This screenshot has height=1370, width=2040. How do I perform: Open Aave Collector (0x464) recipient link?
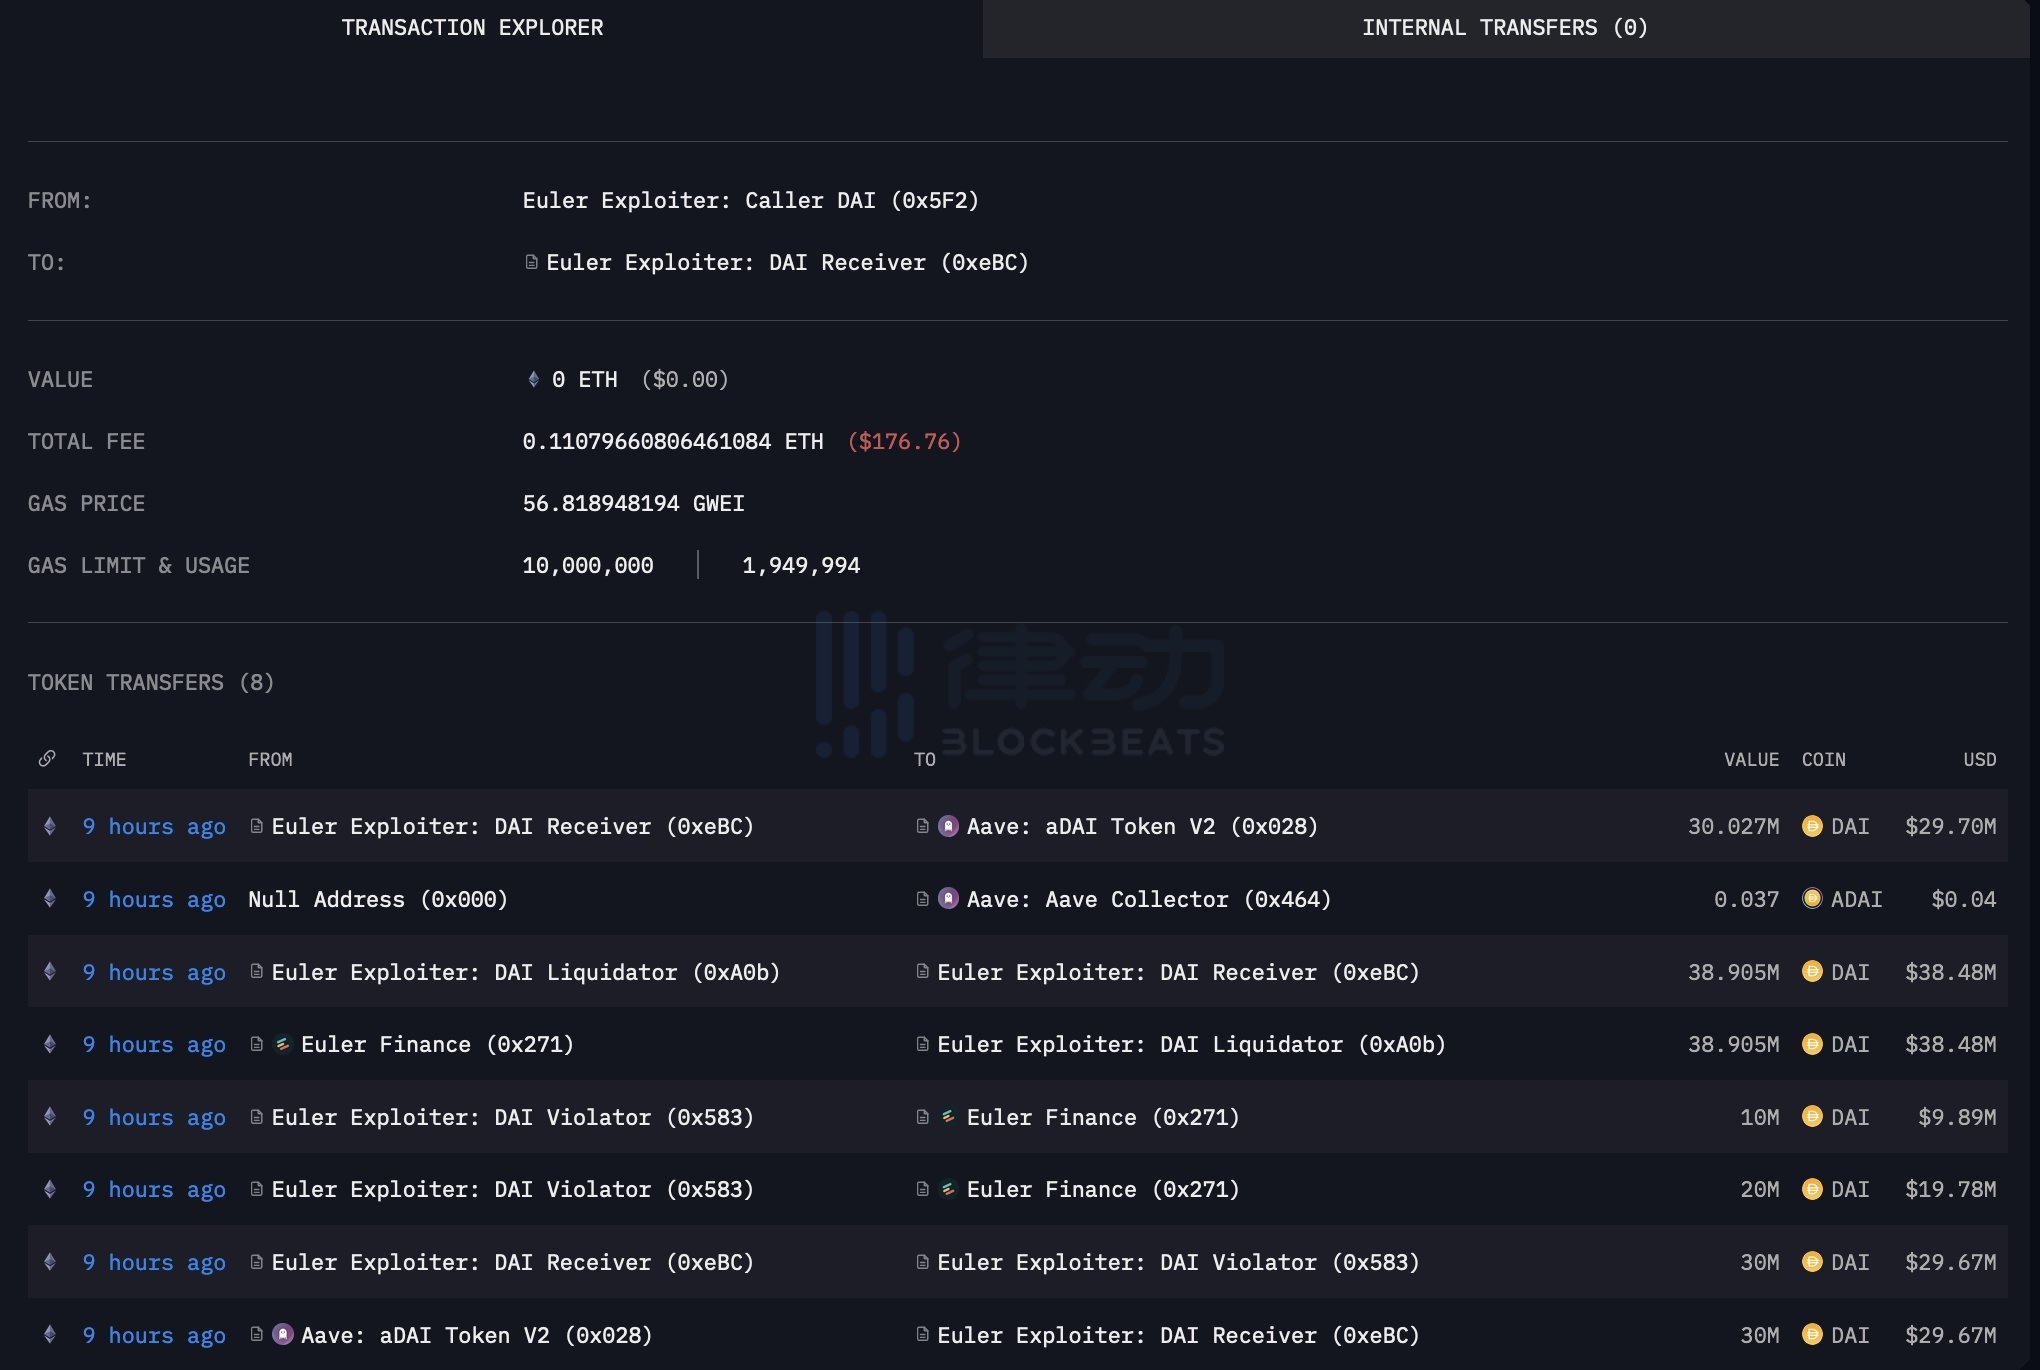1148,899
